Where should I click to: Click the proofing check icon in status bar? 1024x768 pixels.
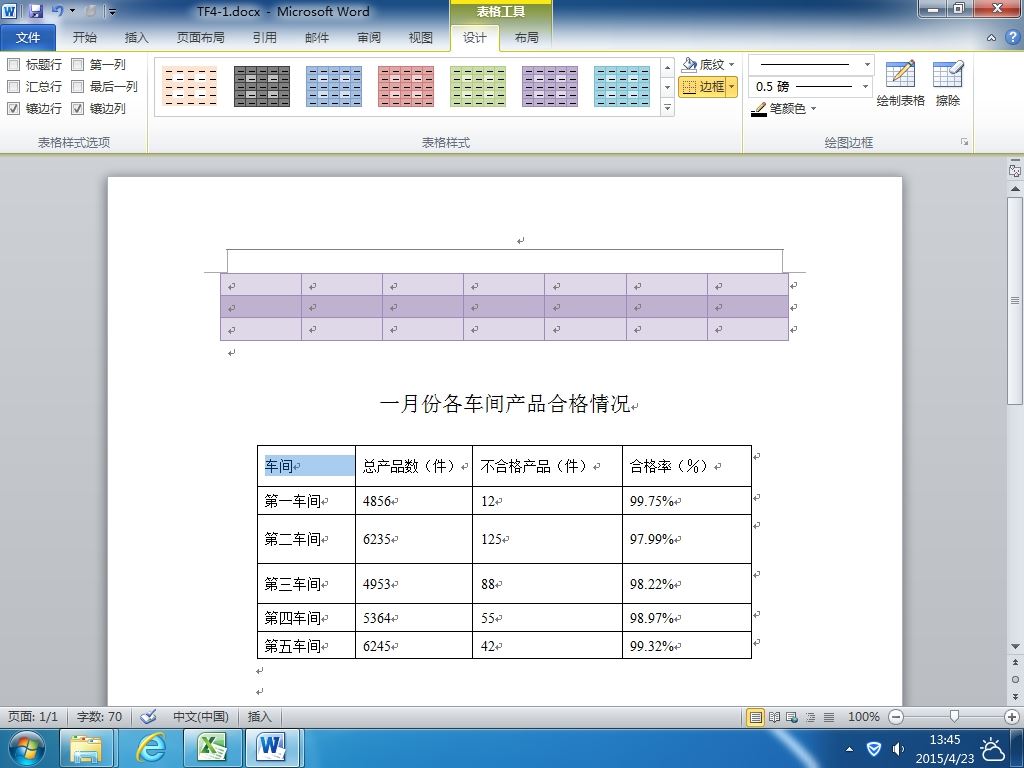click(x=149, y=716)
